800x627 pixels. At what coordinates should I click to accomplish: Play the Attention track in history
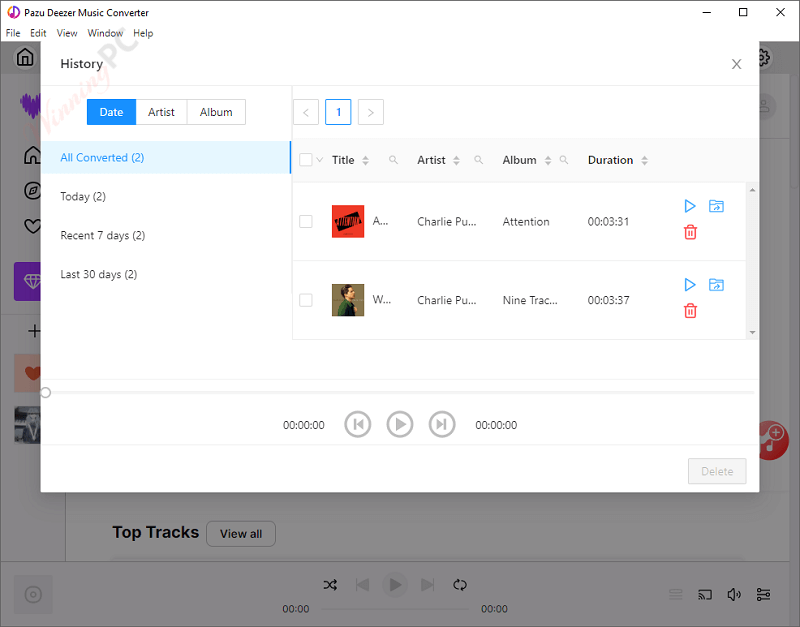690,206
